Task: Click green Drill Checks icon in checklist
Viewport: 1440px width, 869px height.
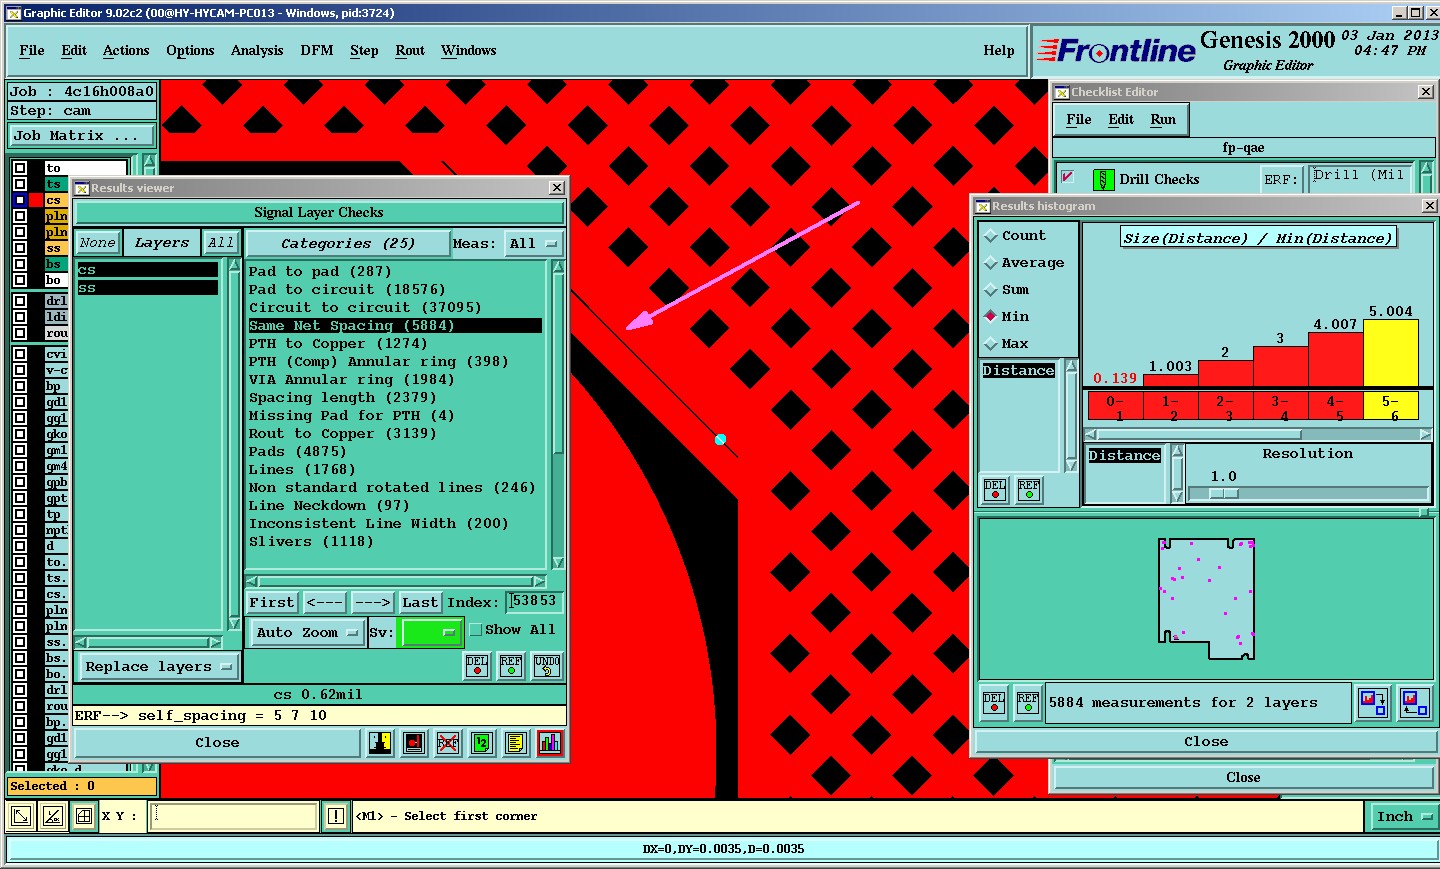Action: tap(1103, 180)
